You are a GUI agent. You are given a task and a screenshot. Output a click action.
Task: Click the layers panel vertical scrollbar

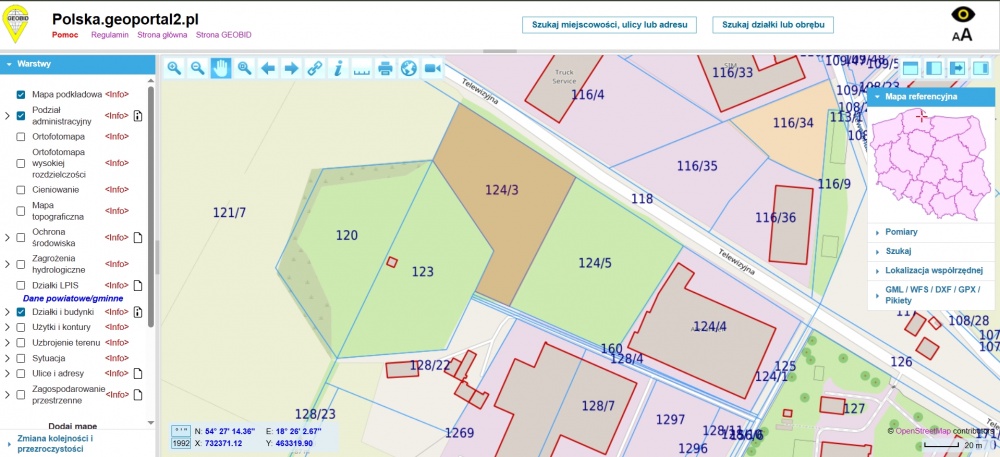click(x=151, y=207)
